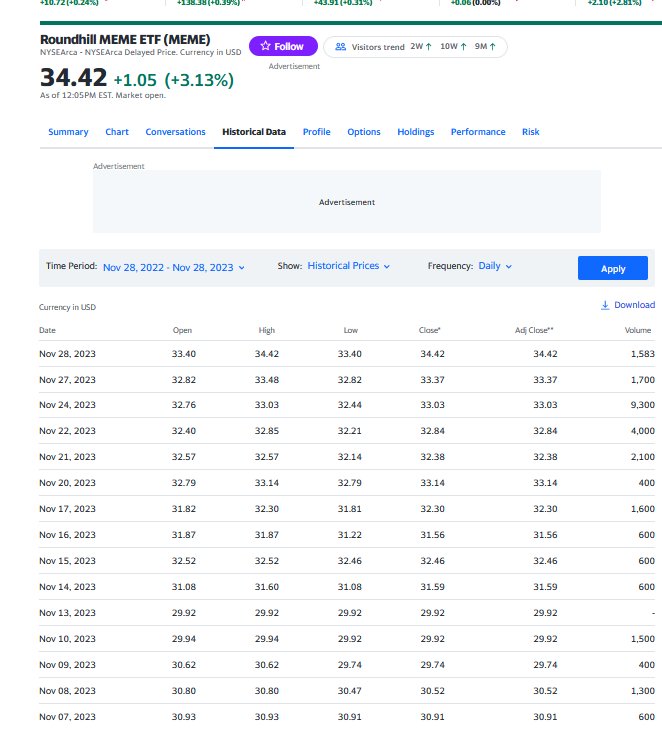Go to the Options tab
The width and height of the screenshot is (662, 729).
[x=364, y=132]
